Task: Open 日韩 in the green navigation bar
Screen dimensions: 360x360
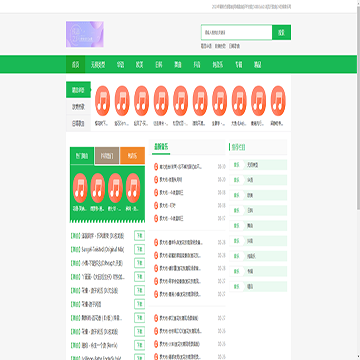Action: tap(159, 64)
